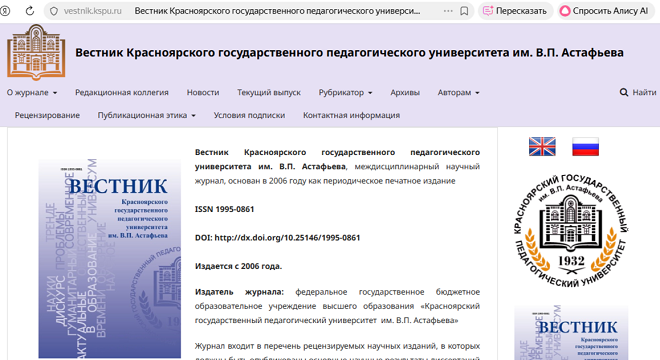This screenshot has height=360, width=660.
Task: Click the small Вестник cover in sidebar
Action: 571,333
